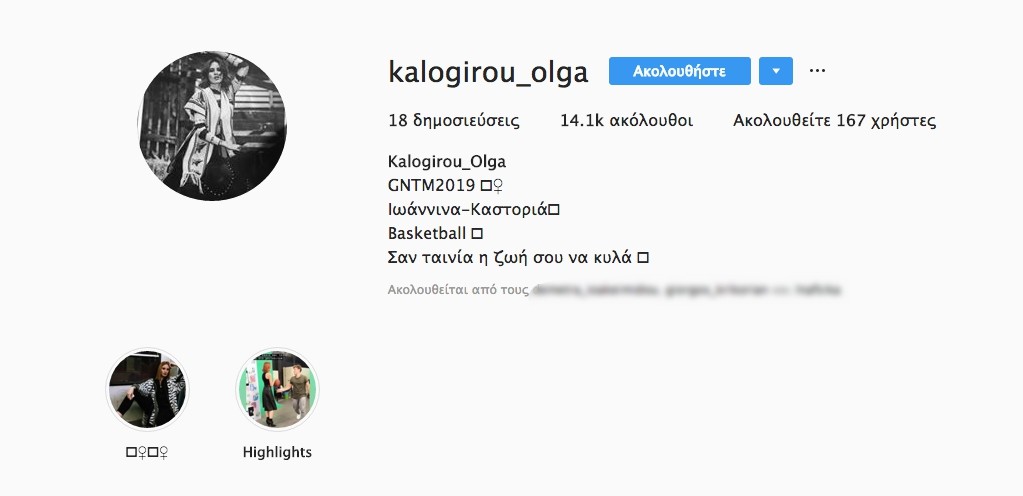The image size is (1023, 496).
Task: Click the Ακολουθείται από τους label
Action: tap(458, 290)
